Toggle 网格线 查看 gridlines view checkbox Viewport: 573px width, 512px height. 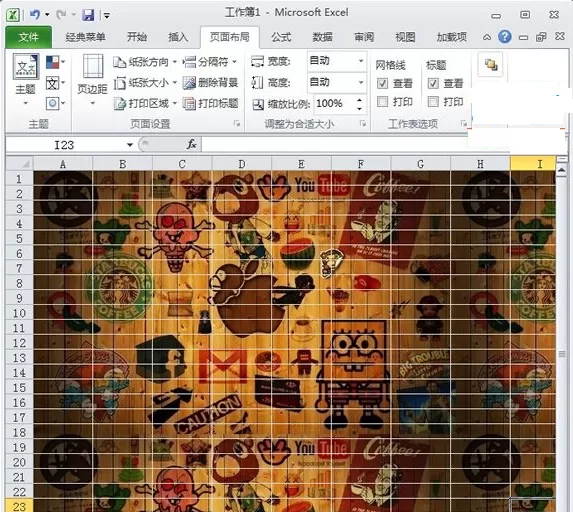click(382, 84)
